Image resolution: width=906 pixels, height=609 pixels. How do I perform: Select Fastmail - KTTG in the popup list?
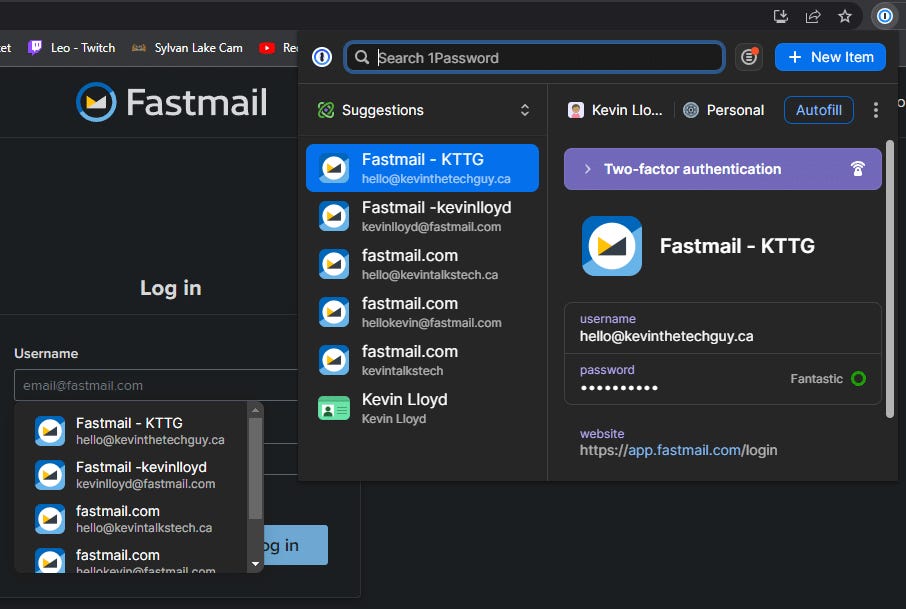click(422, 168)
